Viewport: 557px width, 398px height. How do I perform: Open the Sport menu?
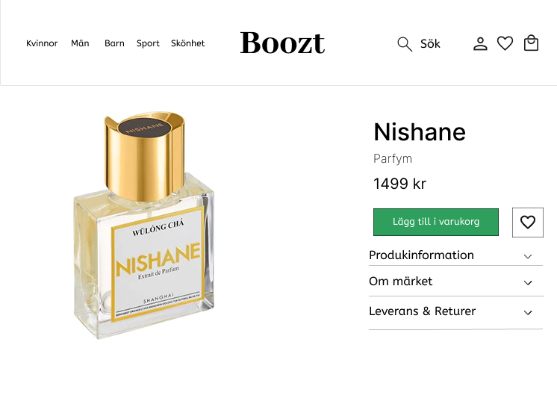(x=148, y=44)
